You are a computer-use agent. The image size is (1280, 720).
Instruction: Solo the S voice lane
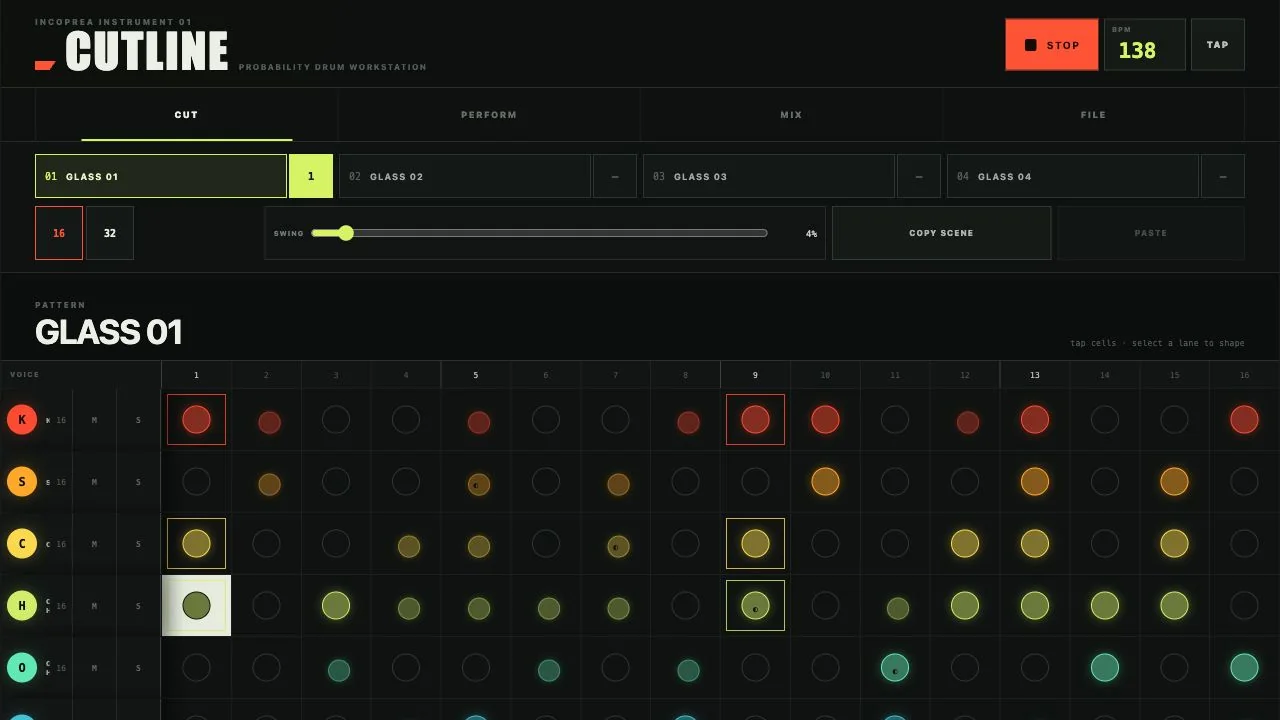tap(138, 482)
